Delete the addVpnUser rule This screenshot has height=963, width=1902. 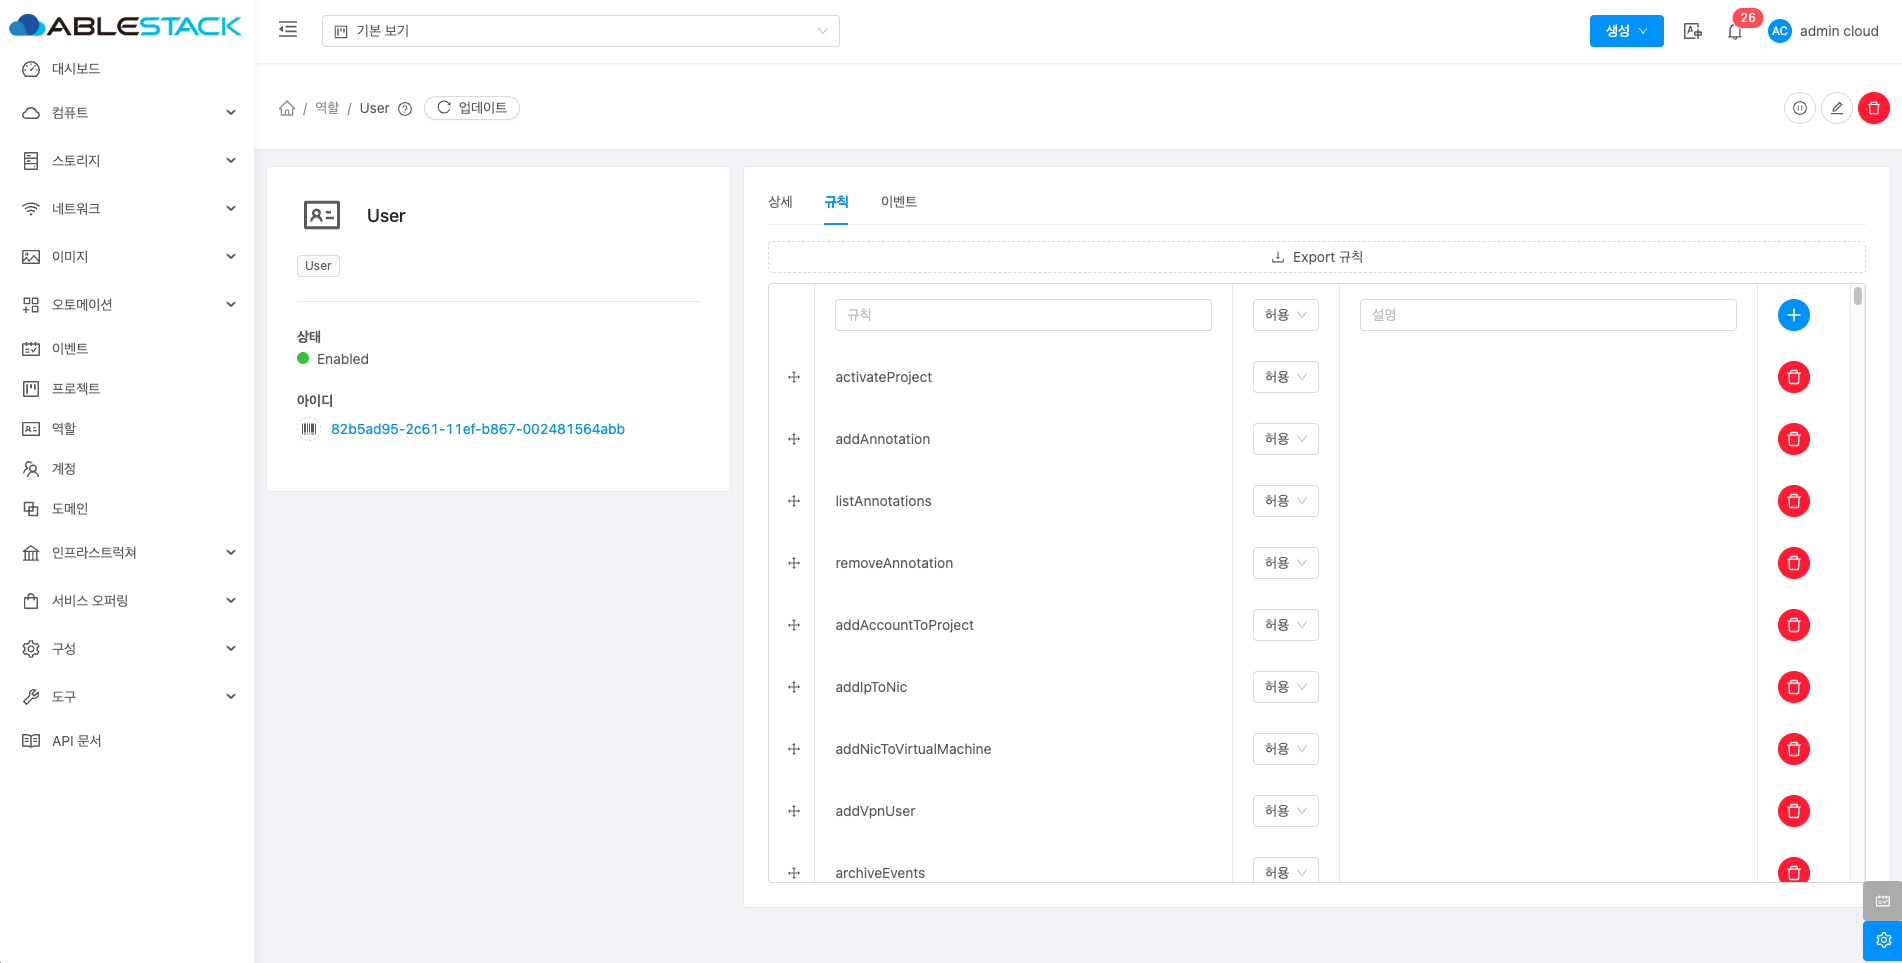coord(1793,811)
